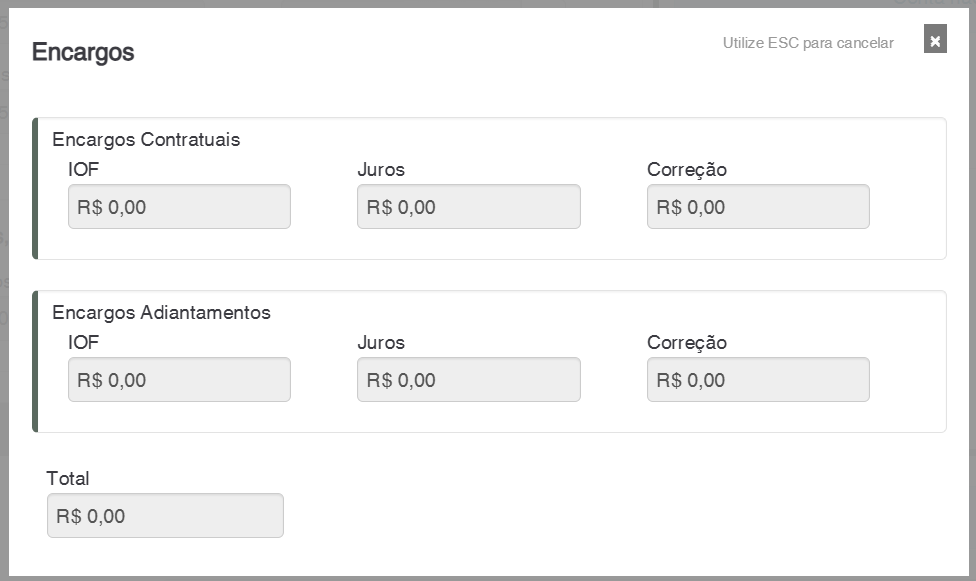Click the Juros label in Encargos Contratuais
This screenshot has width=976, height=581.
coord(381,169)
